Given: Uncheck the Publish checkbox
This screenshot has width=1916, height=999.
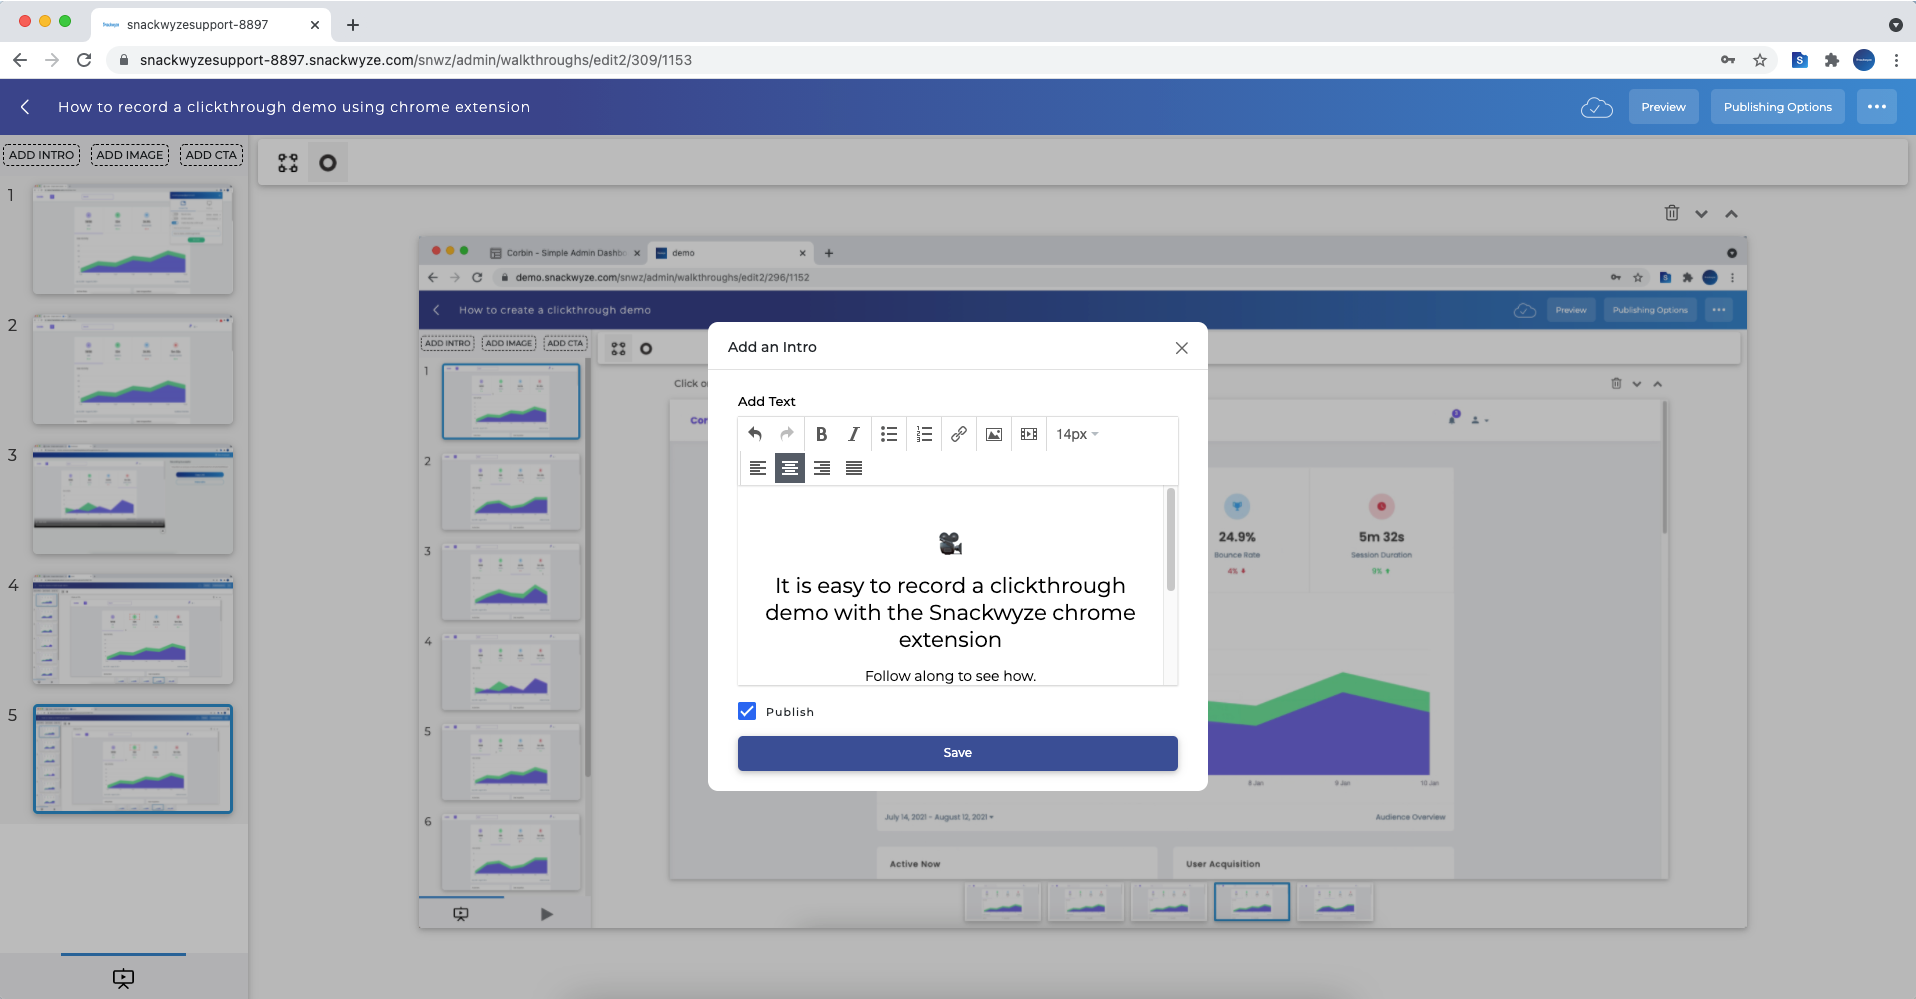Looking at the screenshot, I should coord(747,711).
